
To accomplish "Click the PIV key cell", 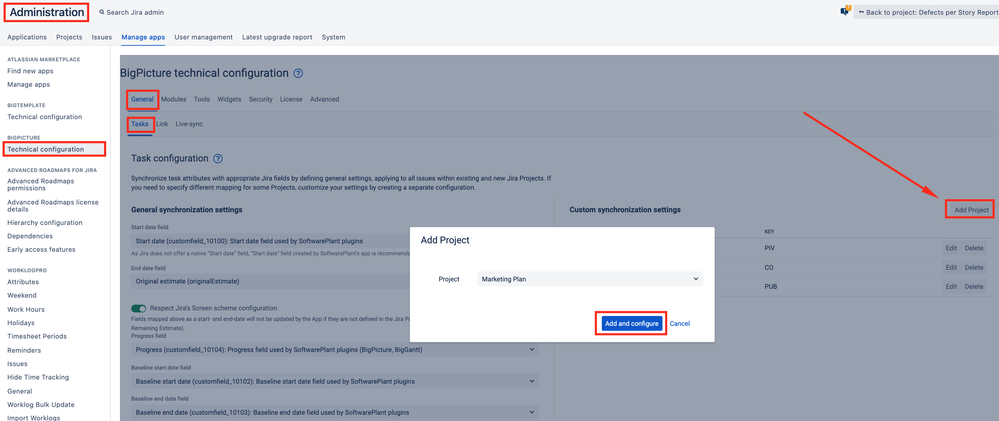I will pyautogui.click(x=770, y=248).
